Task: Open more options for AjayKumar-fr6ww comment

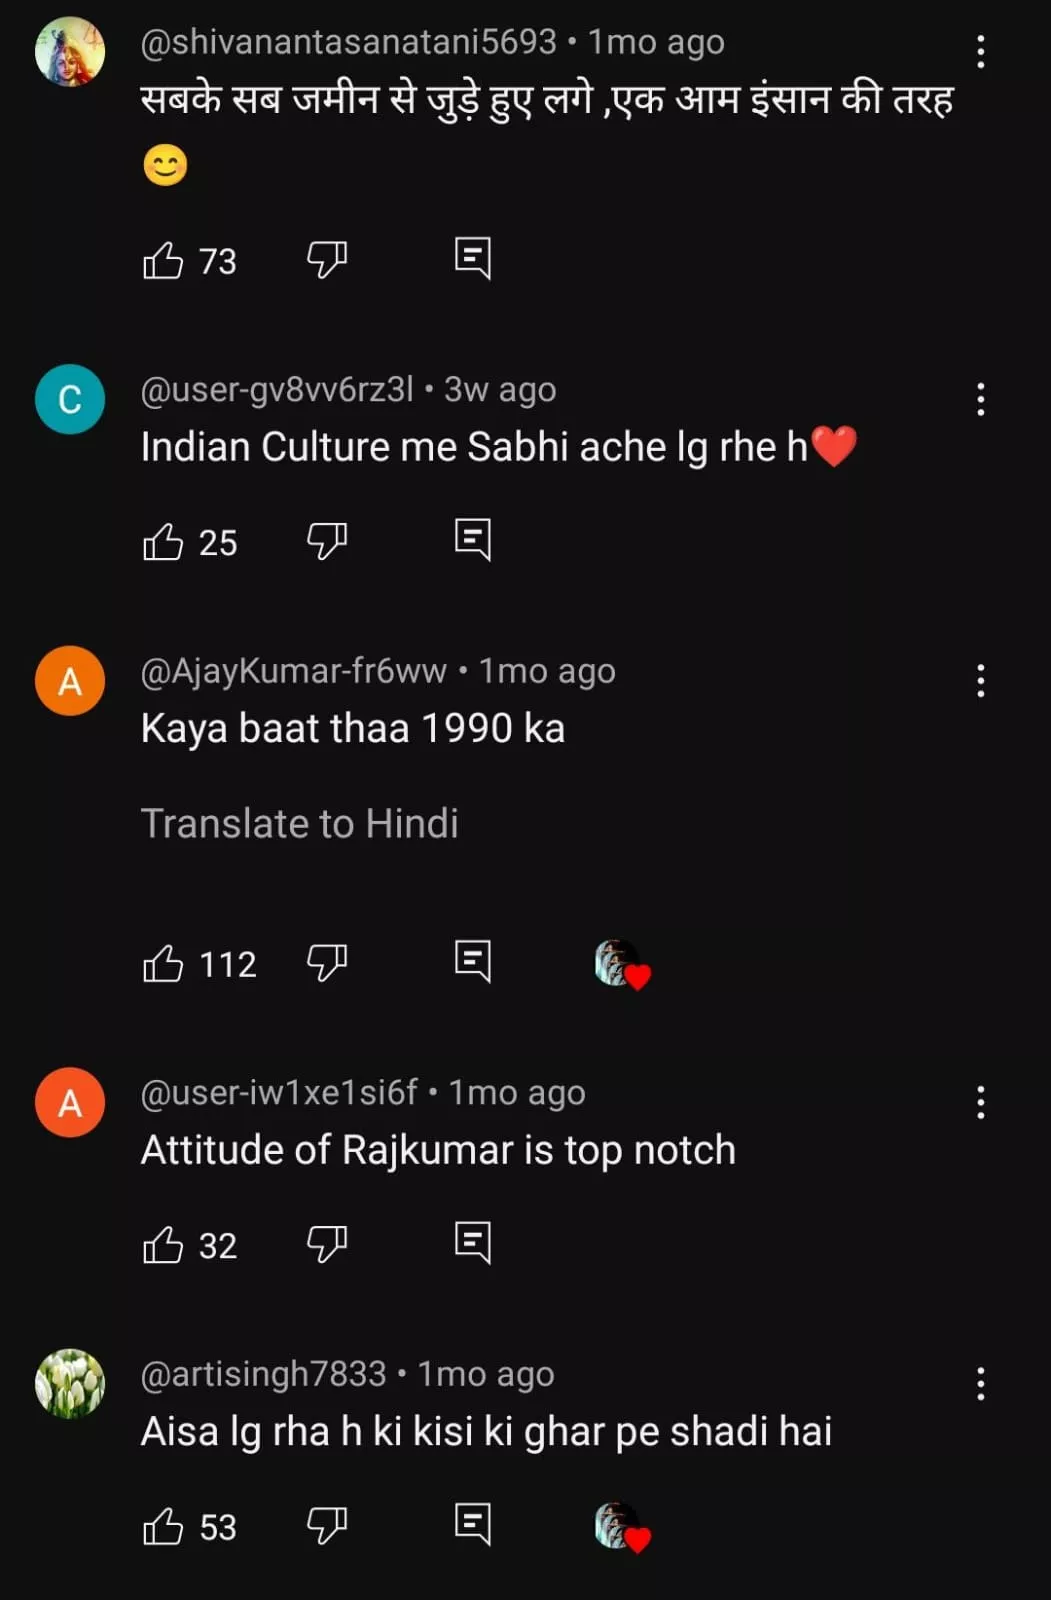Action: click(980, 681)
